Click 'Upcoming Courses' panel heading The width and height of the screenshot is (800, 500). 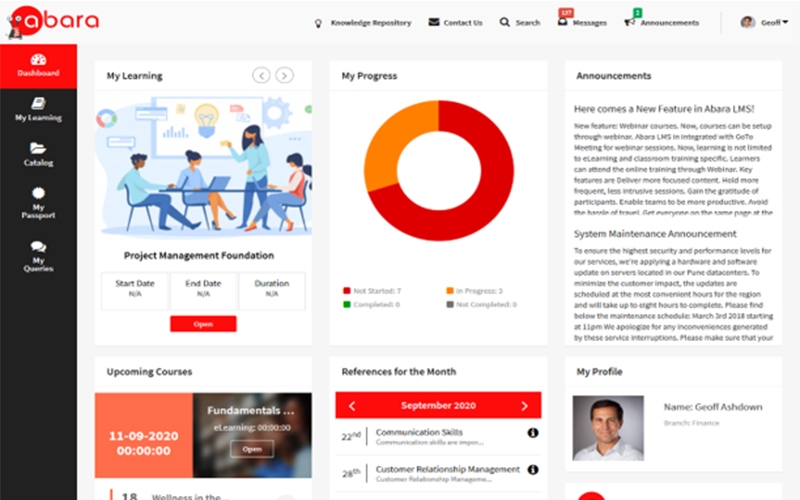[x=149, y=372]
